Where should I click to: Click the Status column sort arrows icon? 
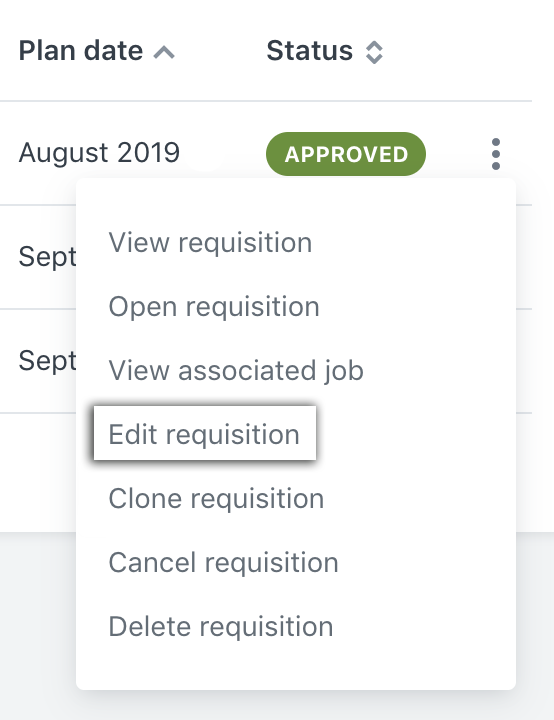coord(374,52)
